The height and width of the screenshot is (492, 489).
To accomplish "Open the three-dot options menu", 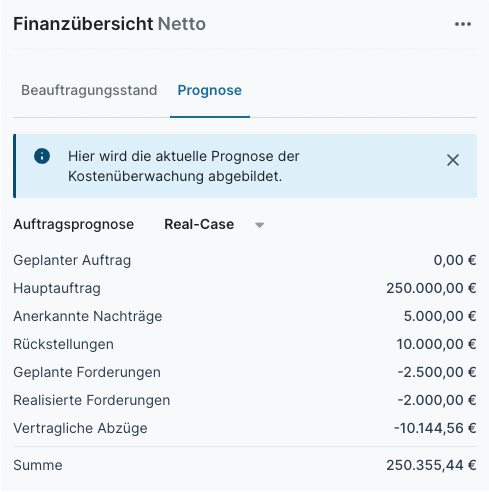I will [x=463, y=24].
